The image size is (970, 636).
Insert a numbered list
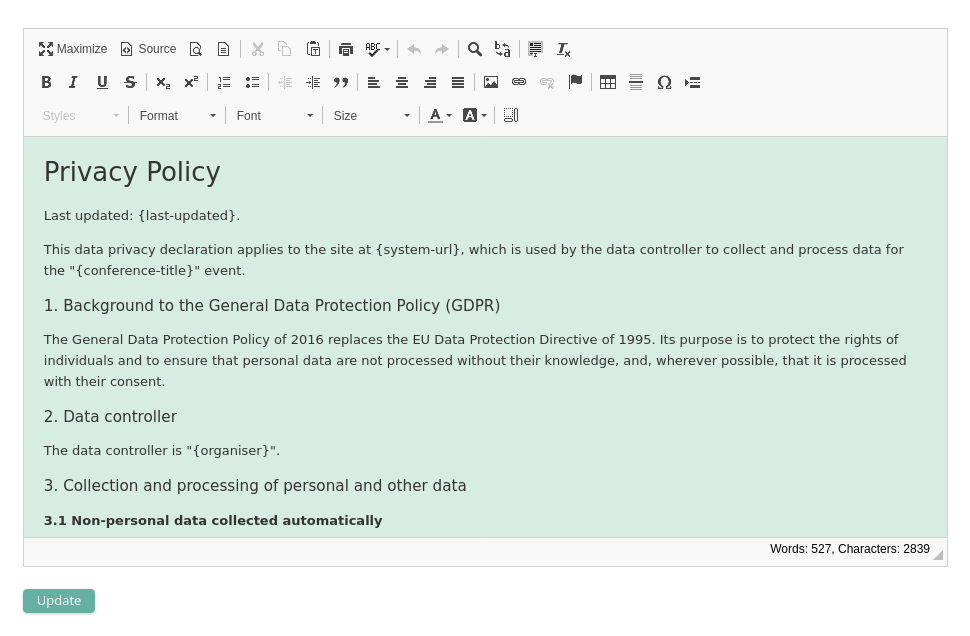(224, 83)
